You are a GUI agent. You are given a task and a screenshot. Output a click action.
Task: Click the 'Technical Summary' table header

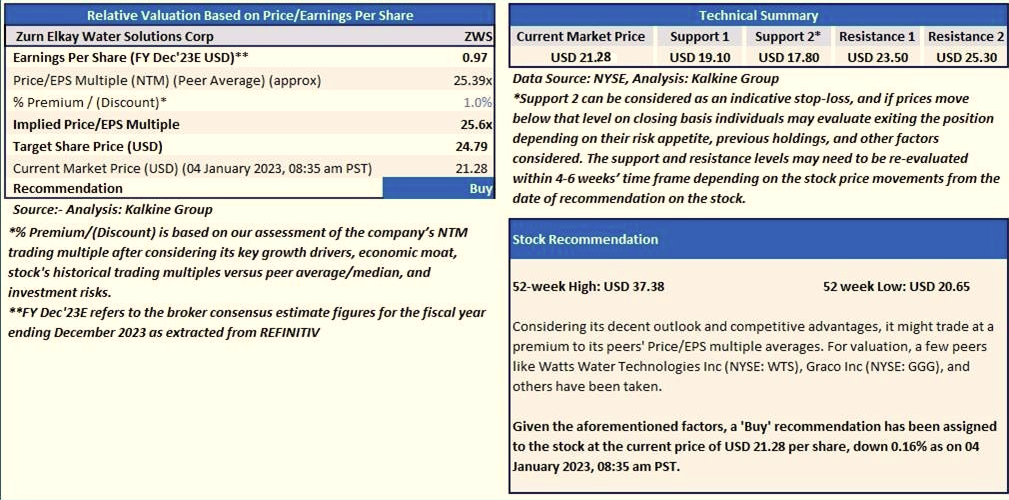(x=758, y=15)
